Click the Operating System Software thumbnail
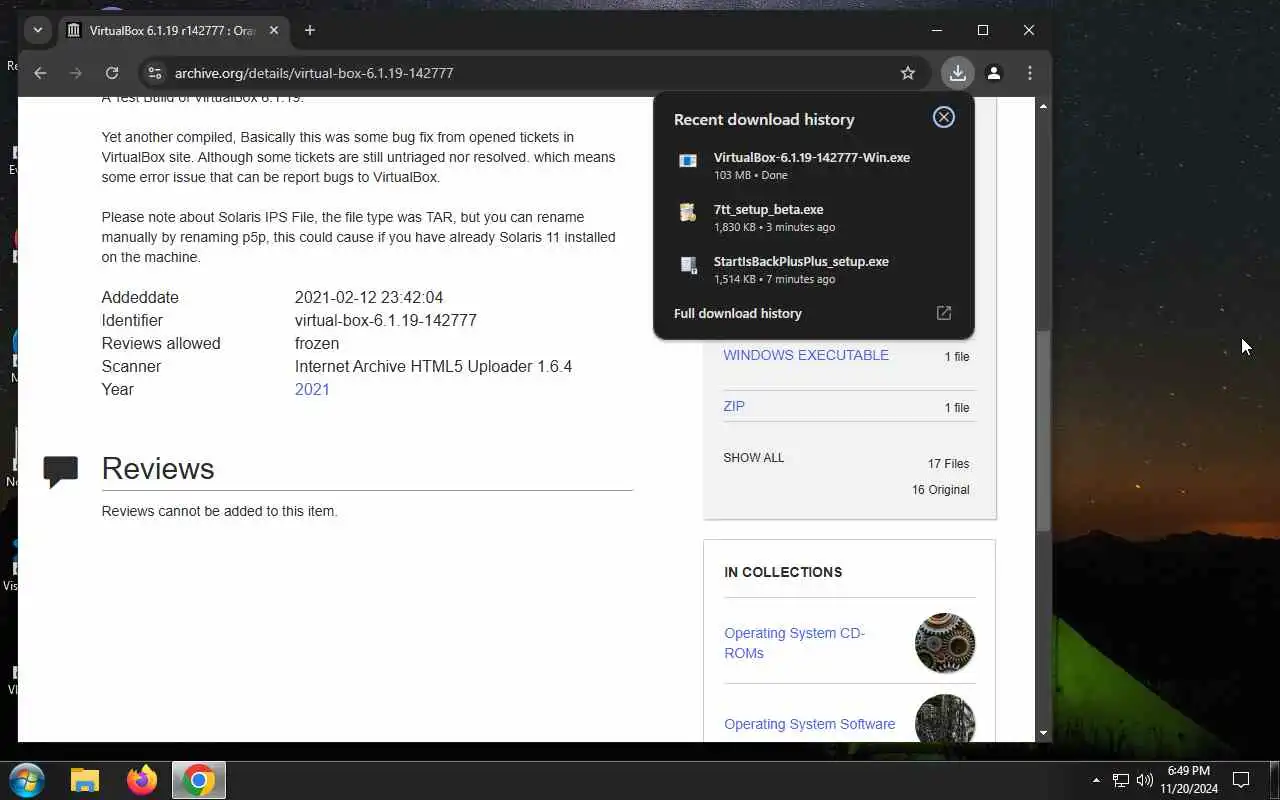This screenshot has height=800, width=1280. click(x=945, y=718)
